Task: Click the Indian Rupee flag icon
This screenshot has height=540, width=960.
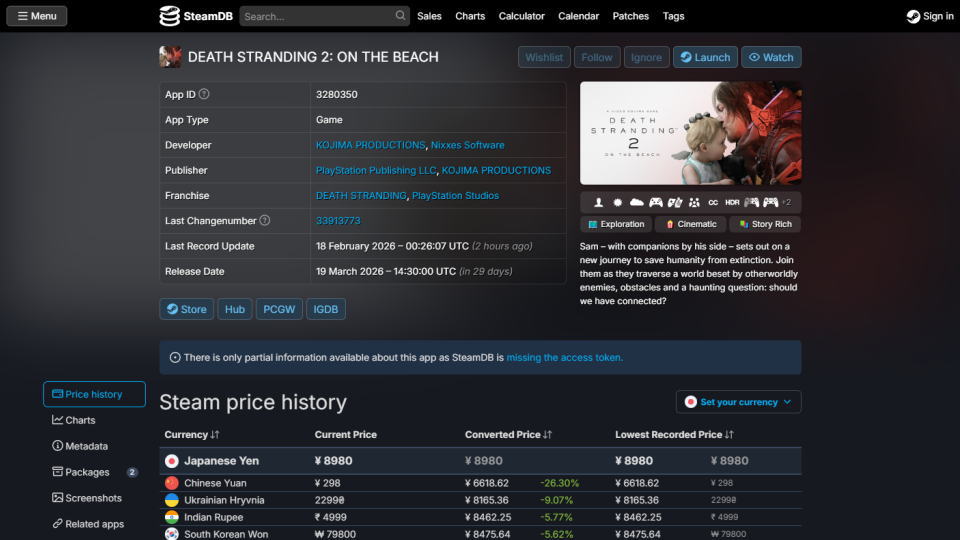Action: (x=172, y=517)
